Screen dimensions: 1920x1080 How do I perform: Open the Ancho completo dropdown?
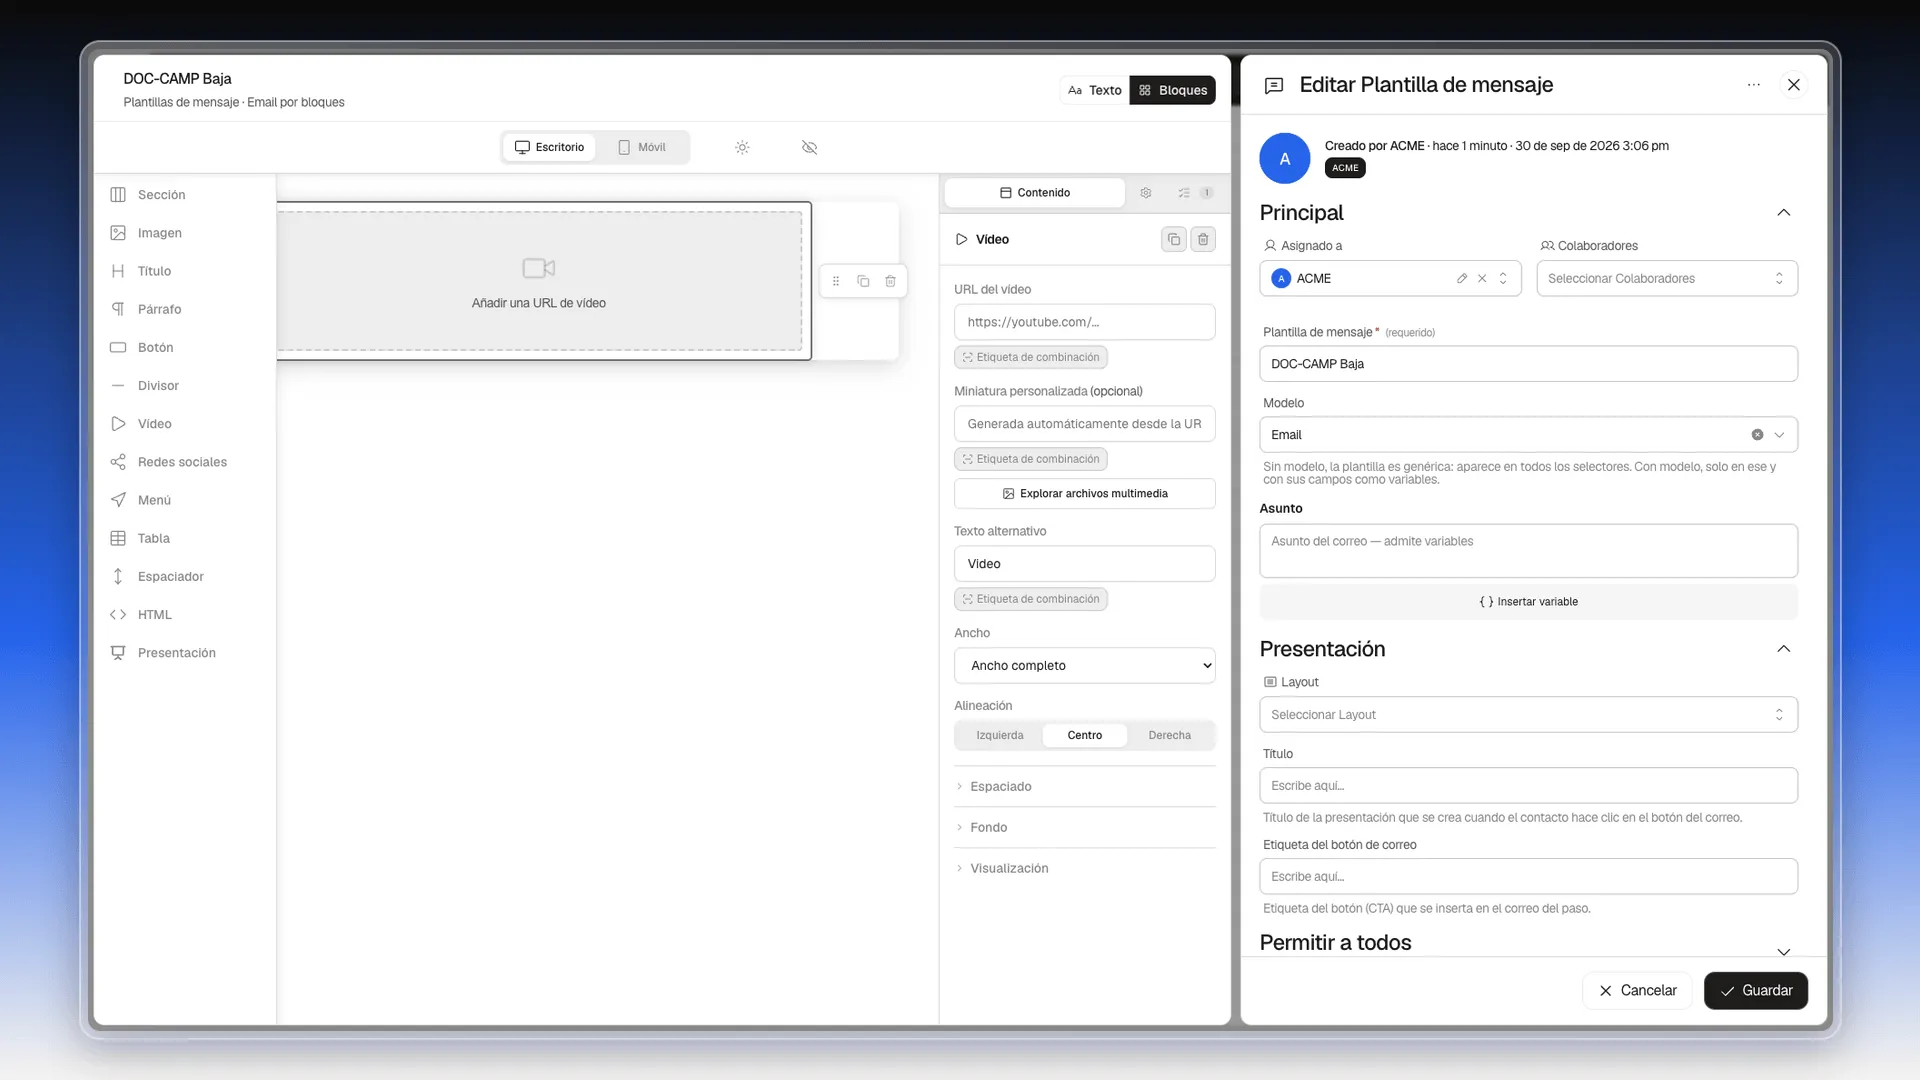1085,666
